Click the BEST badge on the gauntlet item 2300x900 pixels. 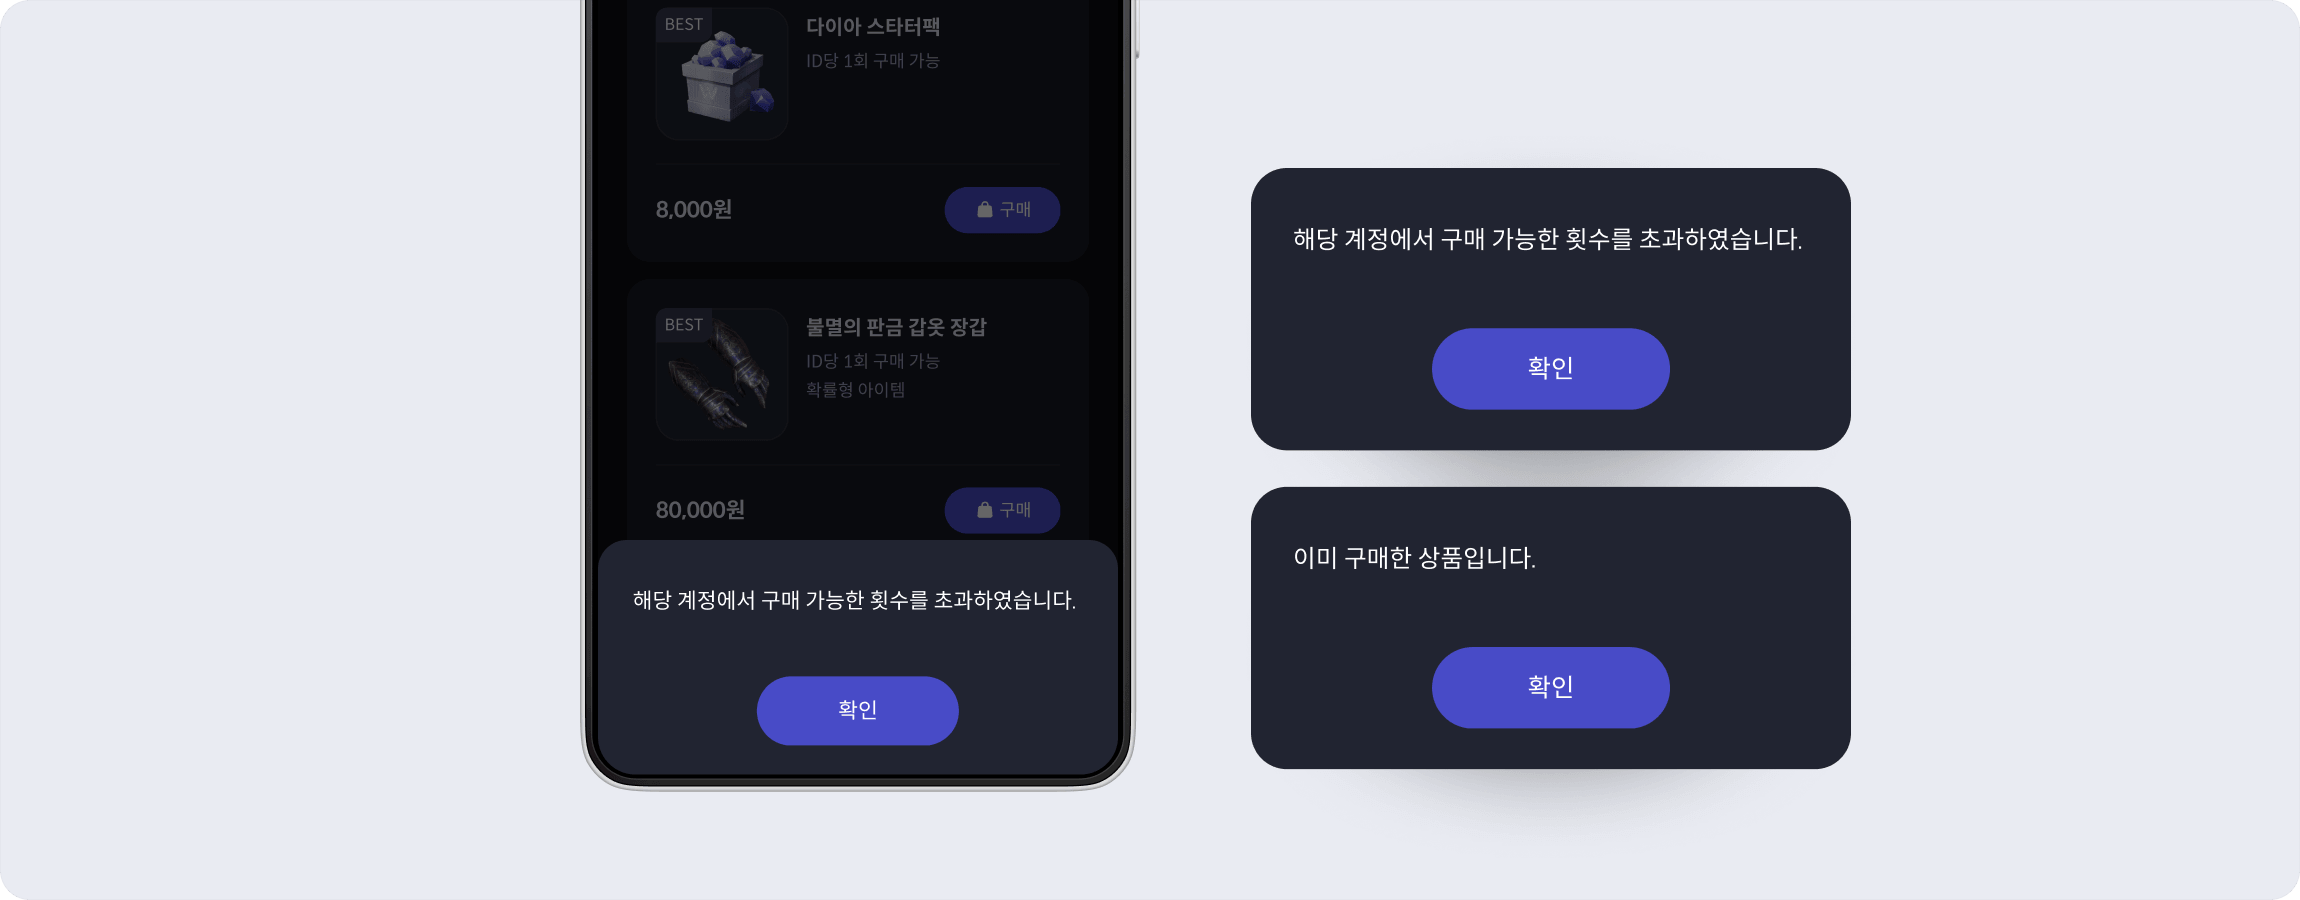pyautogui.click(x=684, y=324)
